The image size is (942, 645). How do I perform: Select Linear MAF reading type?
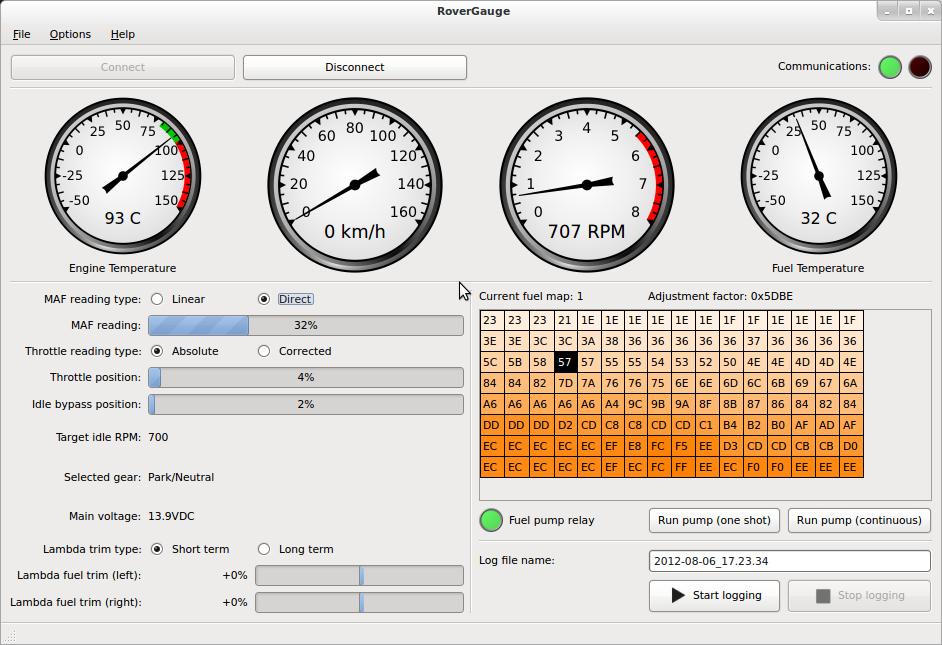(x=157, y=299)
